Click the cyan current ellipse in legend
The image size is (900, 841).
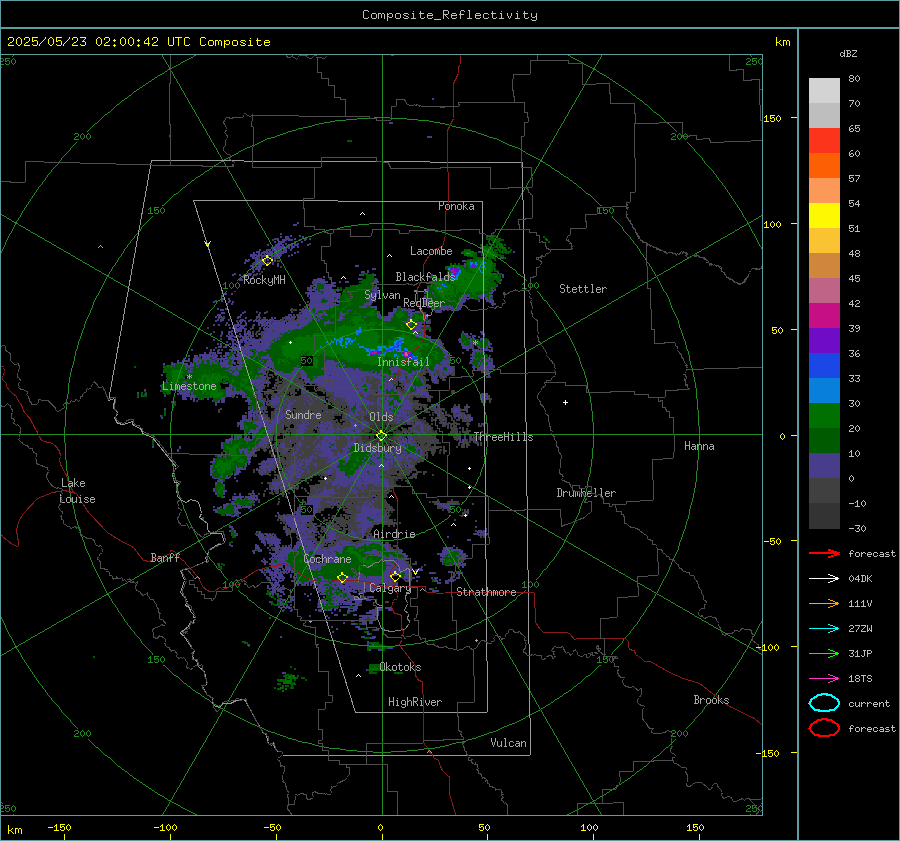coord(824,703)
